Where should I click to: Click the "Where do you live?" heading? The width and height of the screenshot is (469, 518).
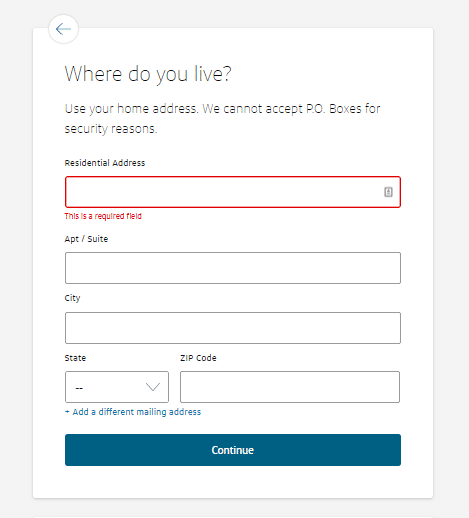pos(148,74)
